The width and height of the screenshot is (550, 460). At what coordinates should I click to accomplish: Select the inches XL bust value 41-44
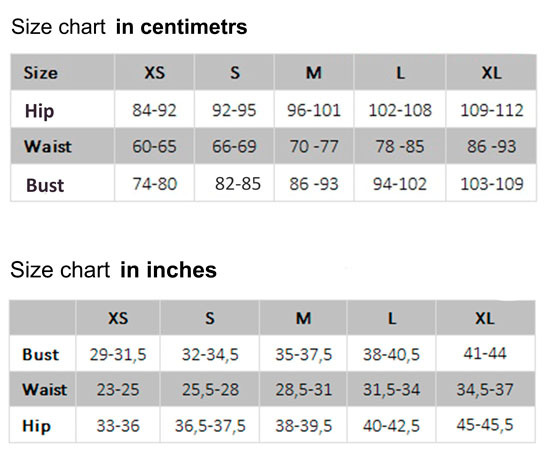485,353
